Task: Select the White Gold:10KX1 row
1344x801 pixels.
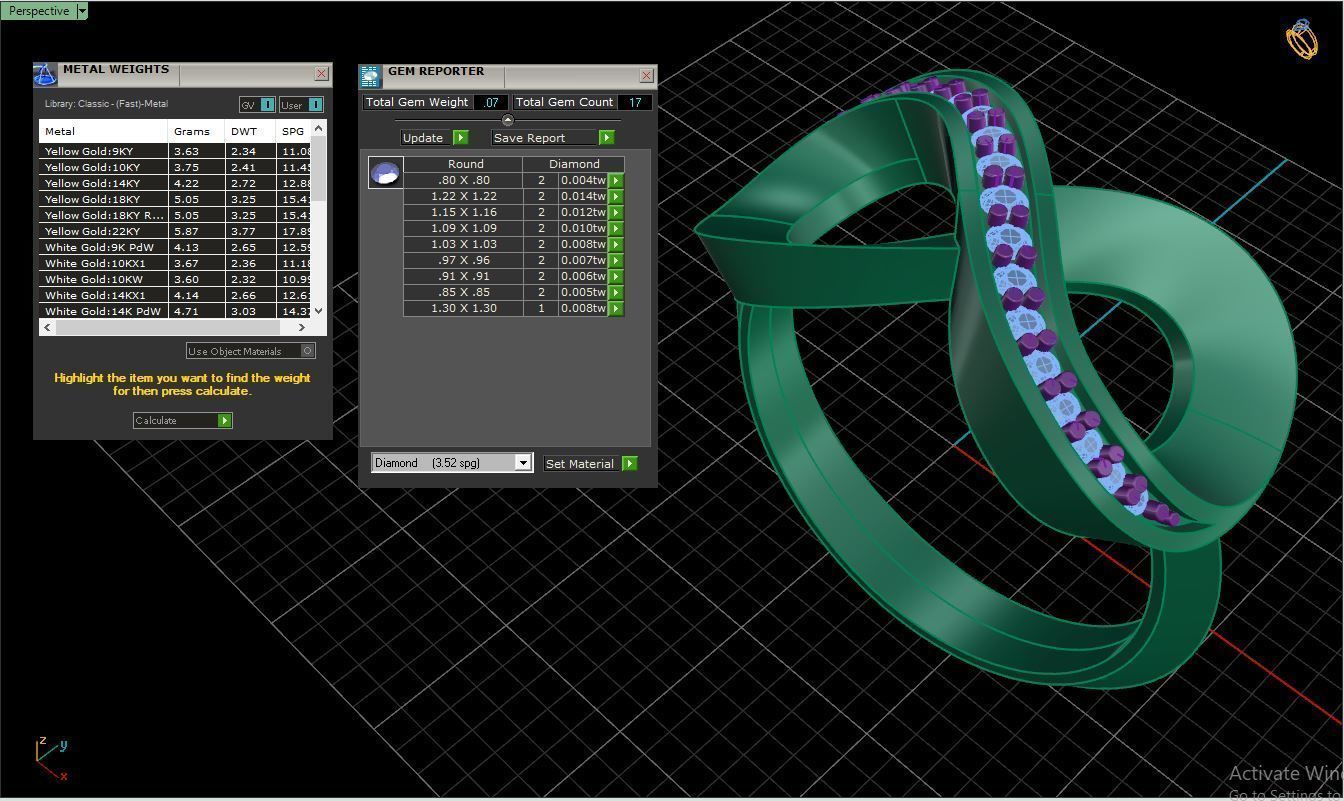Action: pos(176,263)
